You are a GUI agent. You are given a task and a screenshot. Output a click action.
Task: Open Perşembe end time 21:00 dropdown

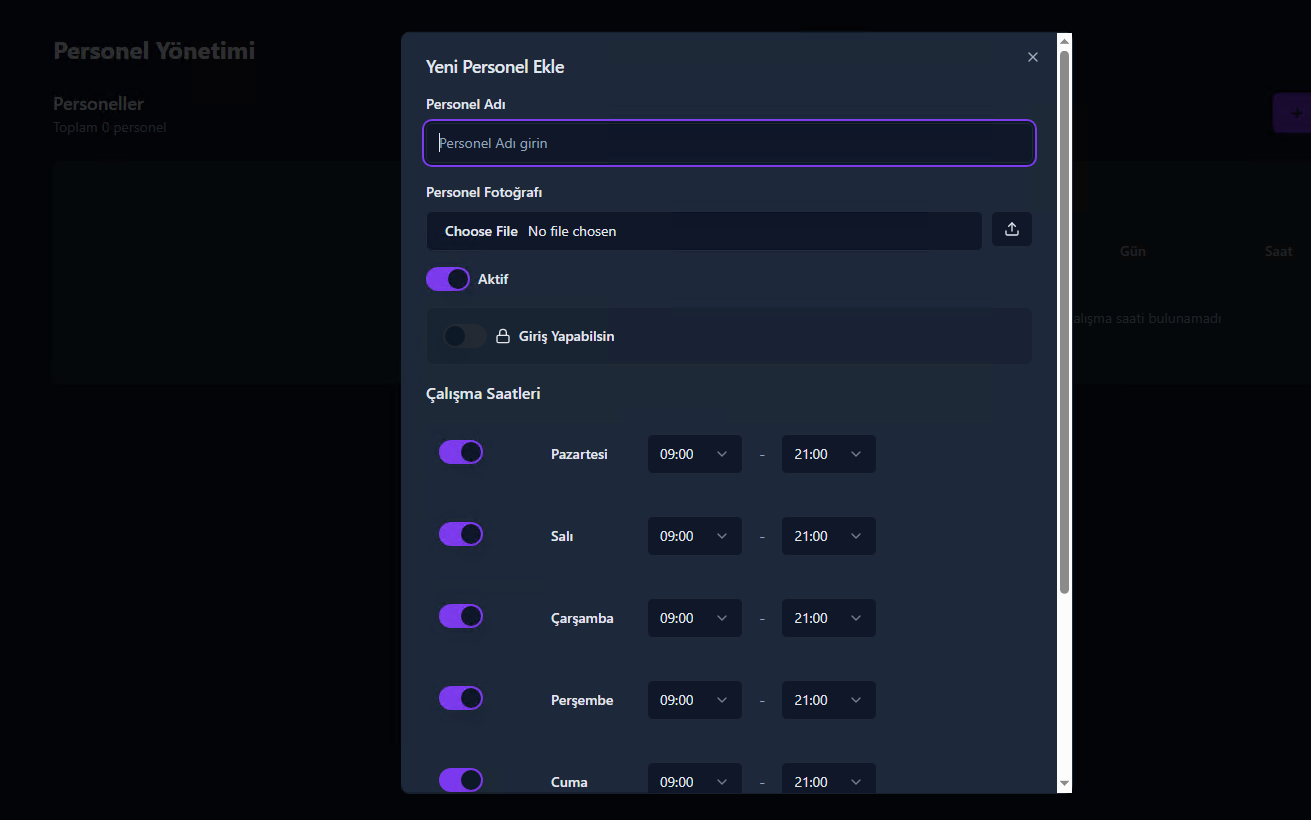pos(829,700)
